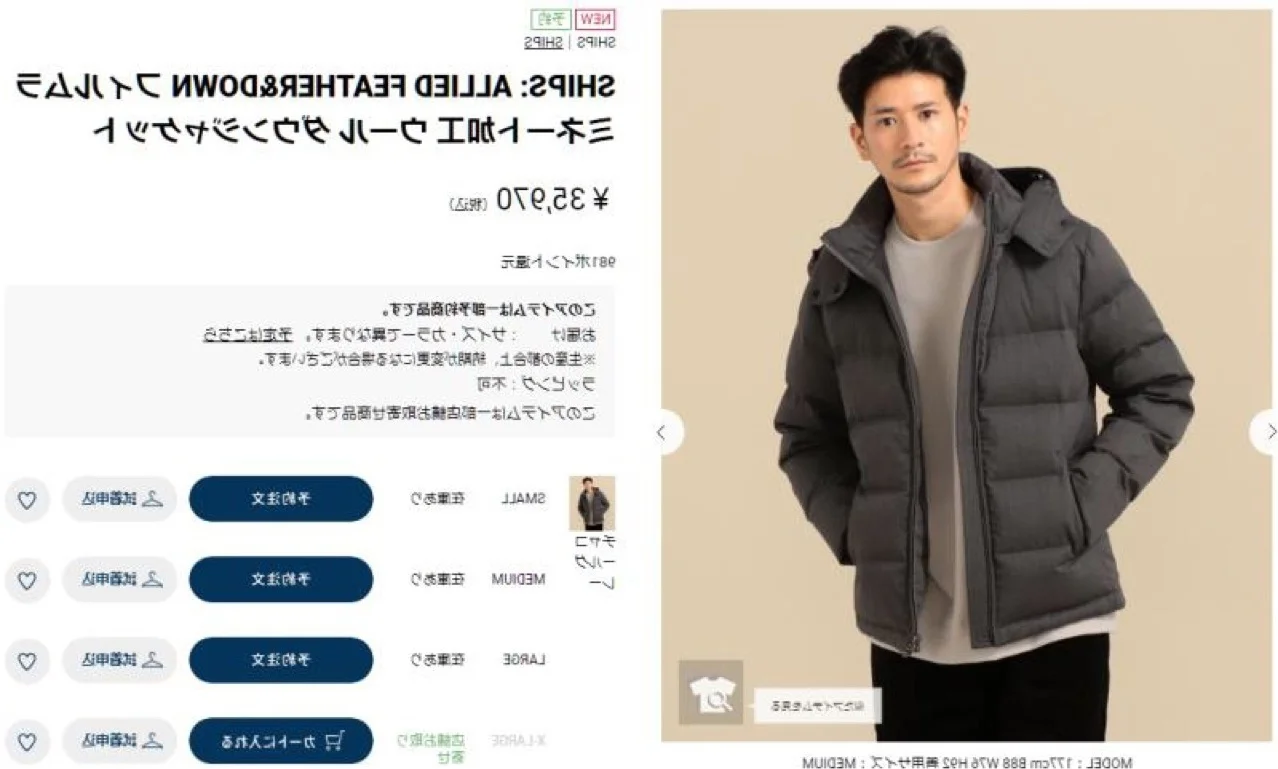Add X-LARGE to cart via cart button
The width and height of the screenshot is (1278, 769).
(x=281, y=742)
